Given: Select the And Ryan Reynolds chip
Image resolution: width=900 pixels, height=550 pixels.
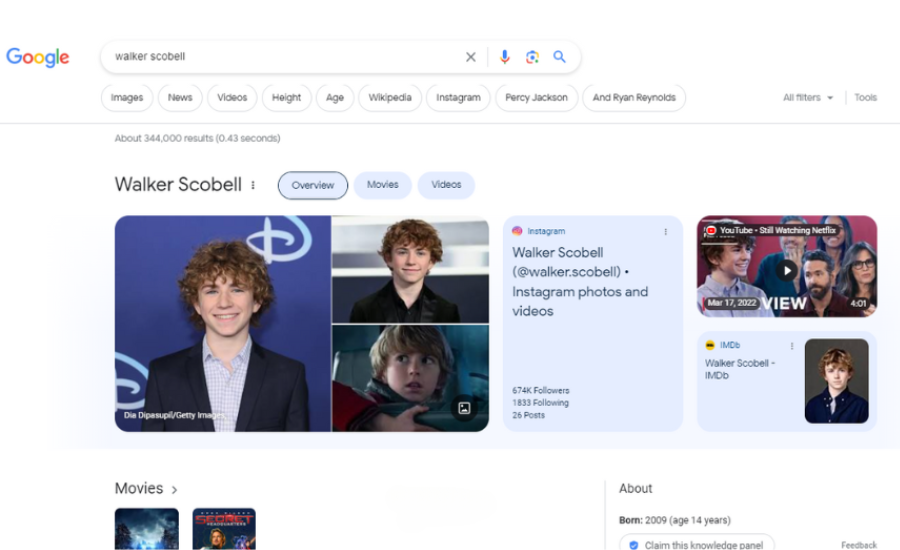Looking at the screenshot, I should [634, 98].
